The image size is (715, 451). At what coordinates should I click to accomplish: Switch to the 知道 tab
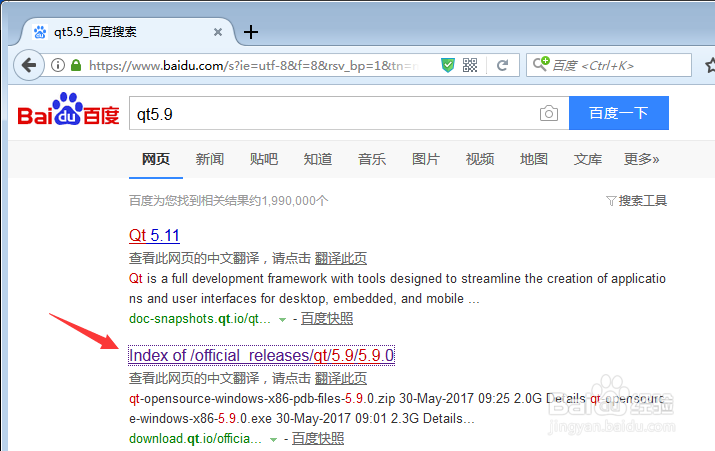pyautogui.click(x=318, y=159)
